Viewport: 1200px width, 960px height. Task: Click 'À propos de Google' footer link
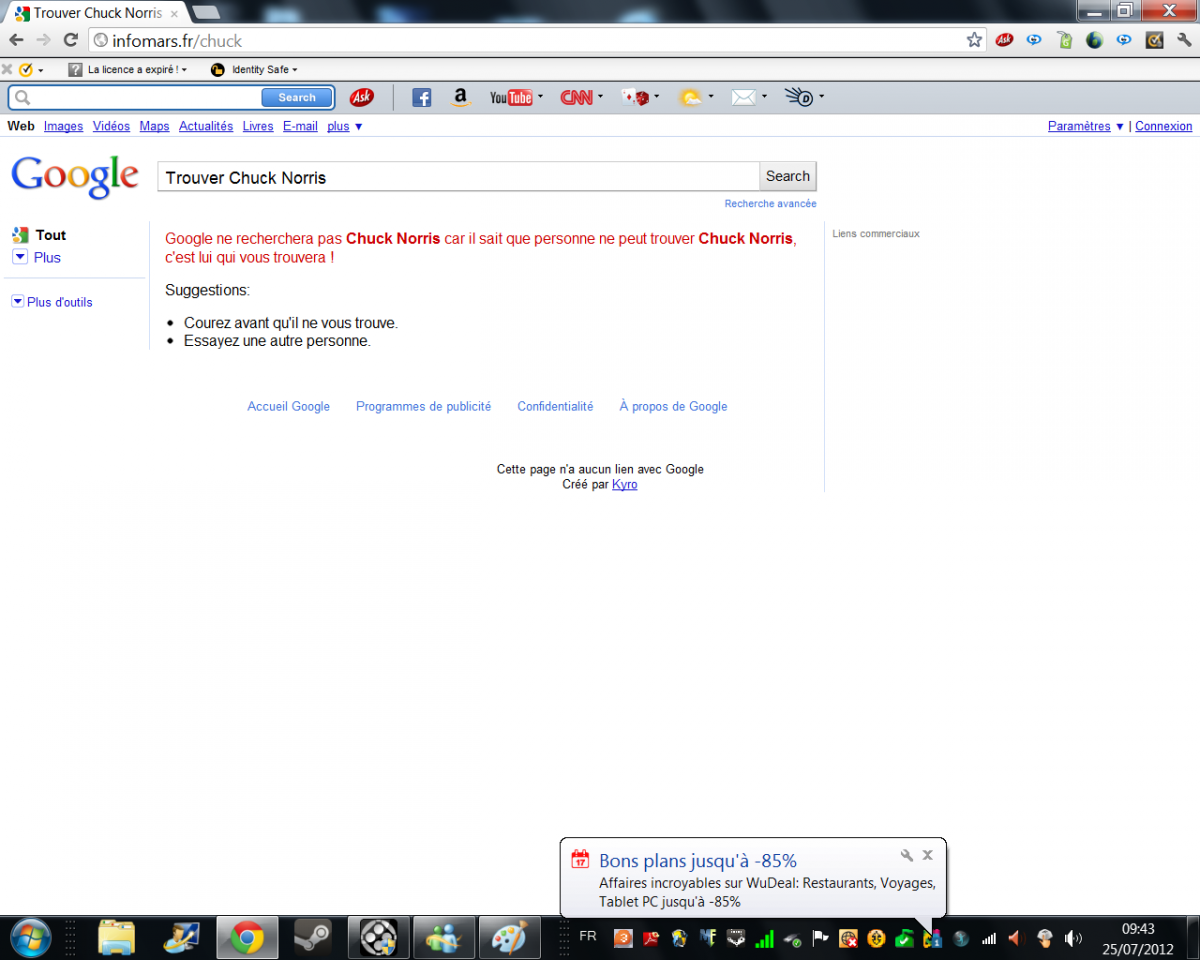tap(673, 406)
